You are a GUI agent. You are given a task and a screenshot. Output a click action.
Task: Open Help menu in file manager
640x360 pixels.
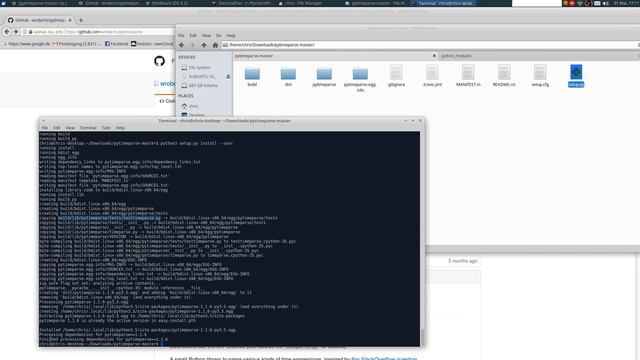coord(231,36)
